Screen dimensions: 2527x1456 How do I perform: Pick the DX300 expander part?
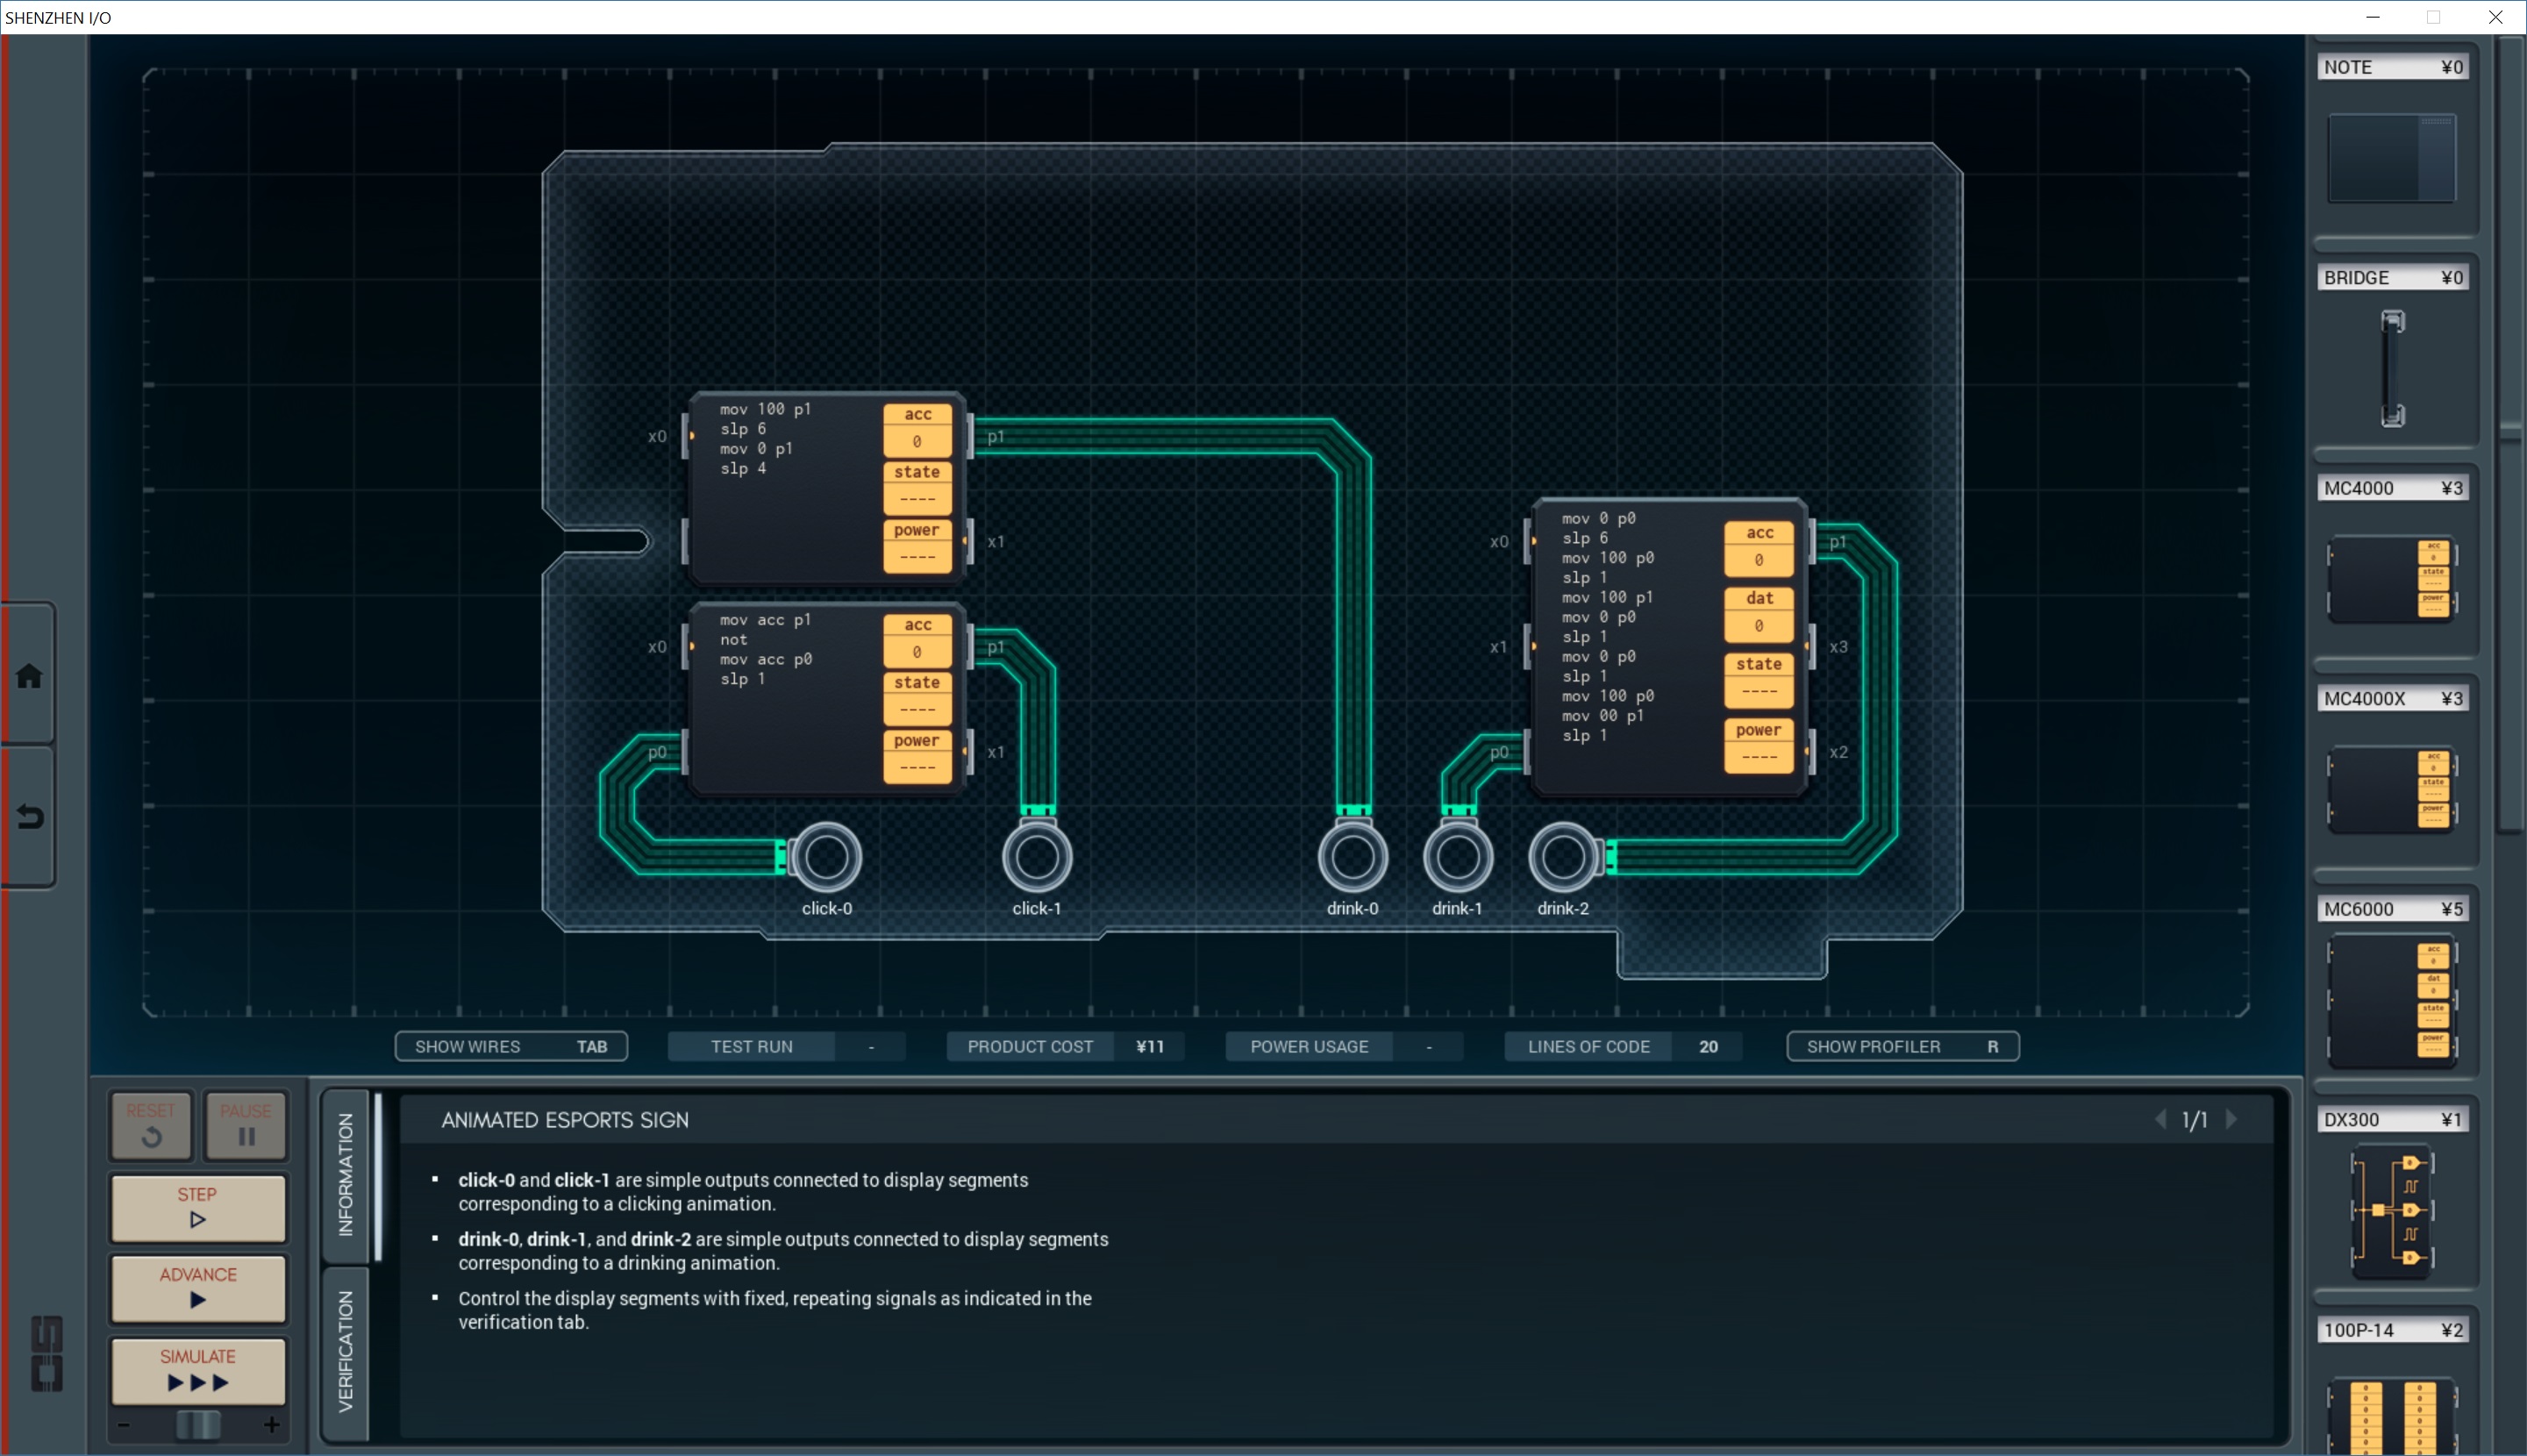coord(2391,1210)
